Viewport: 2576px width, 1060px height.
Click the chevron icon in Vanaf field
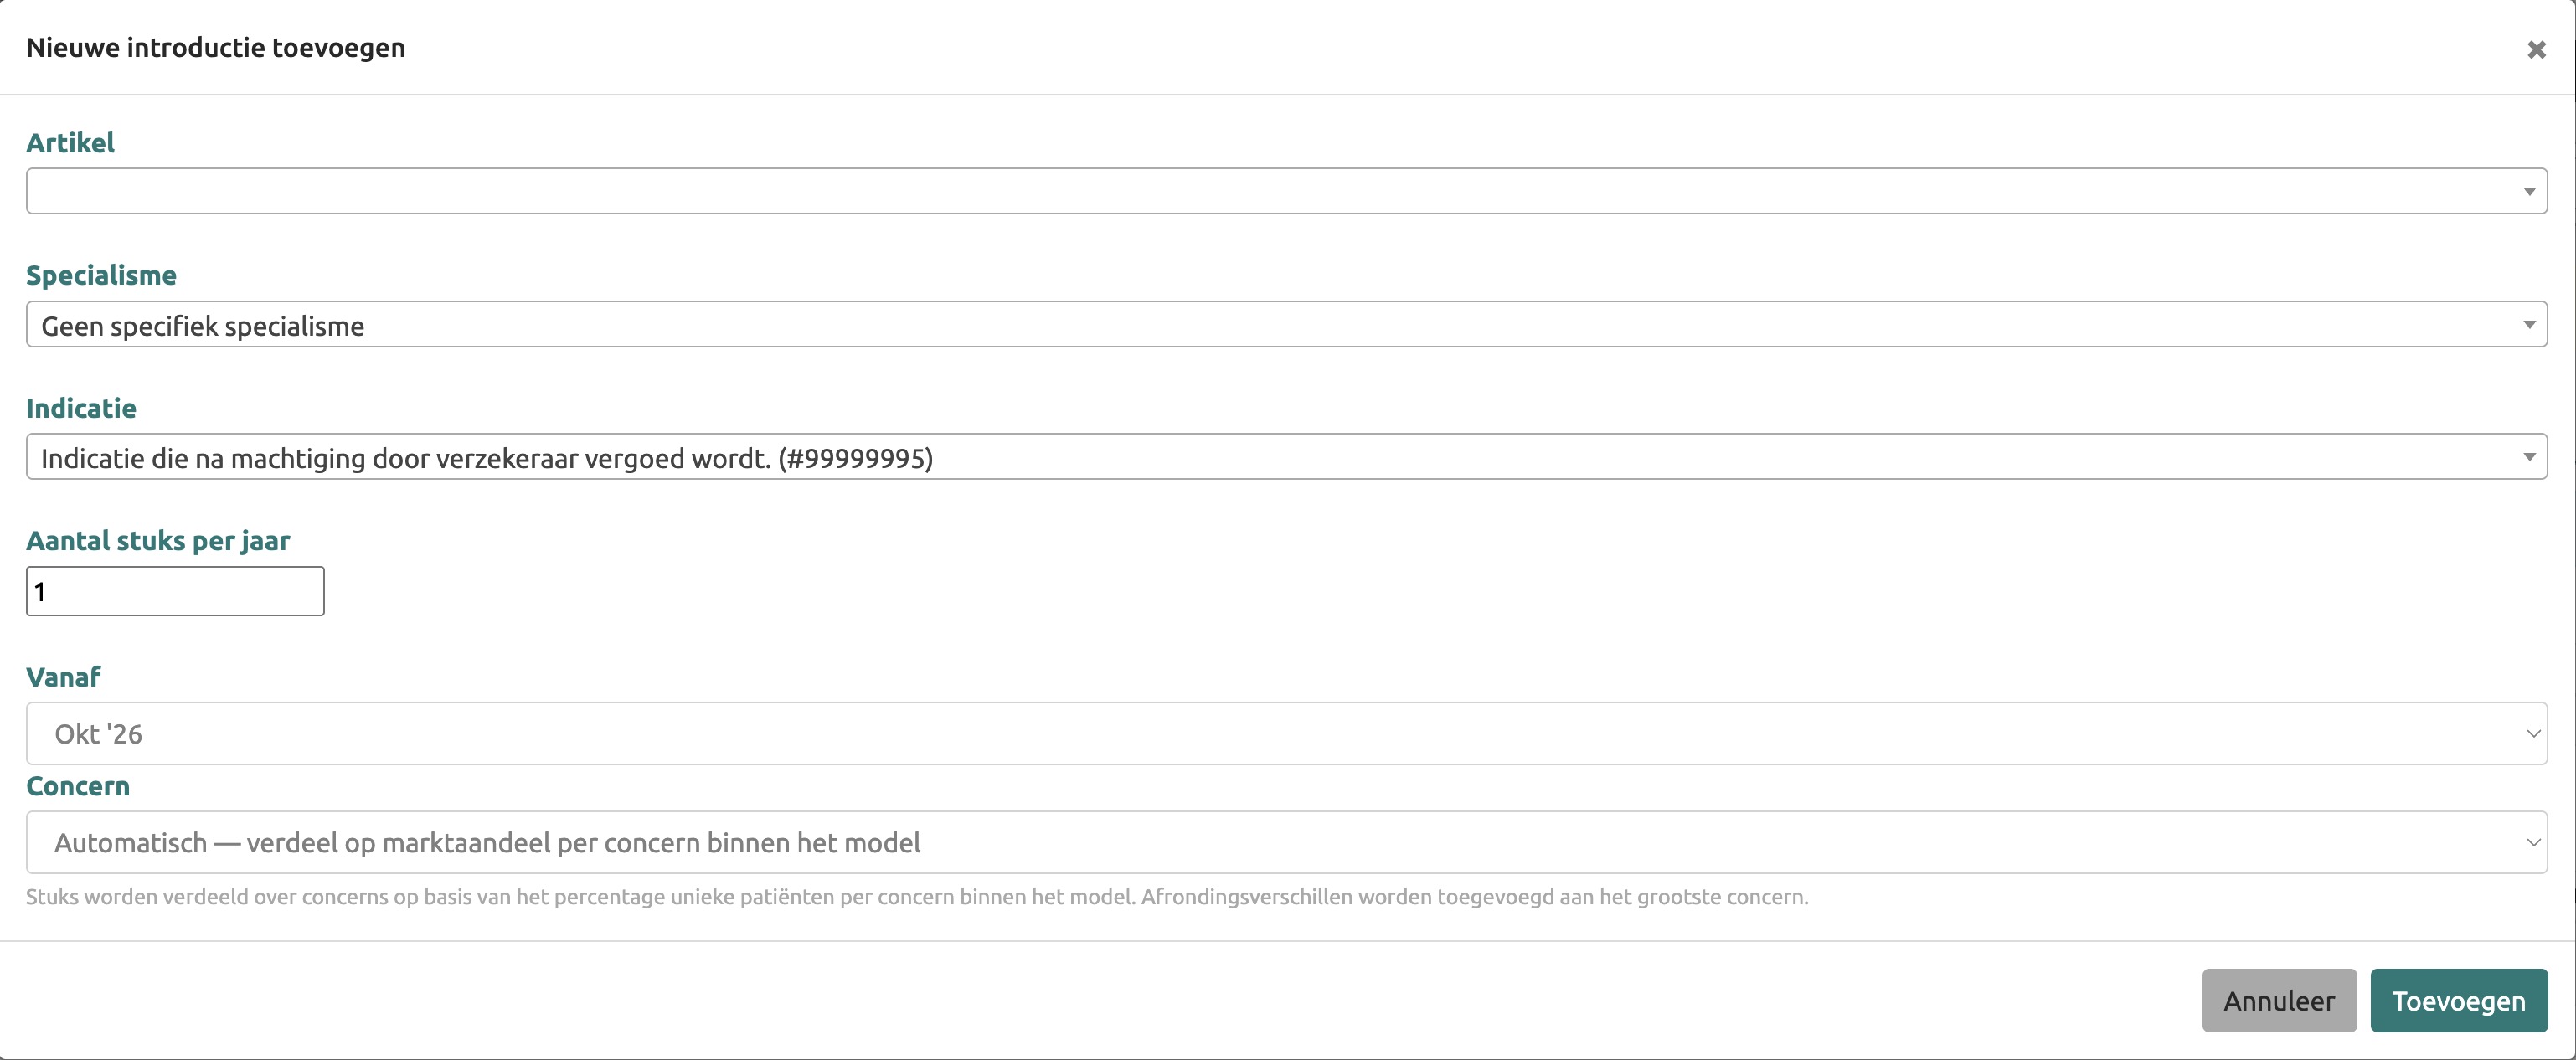pyautogui.click(x=2533, y=733)
